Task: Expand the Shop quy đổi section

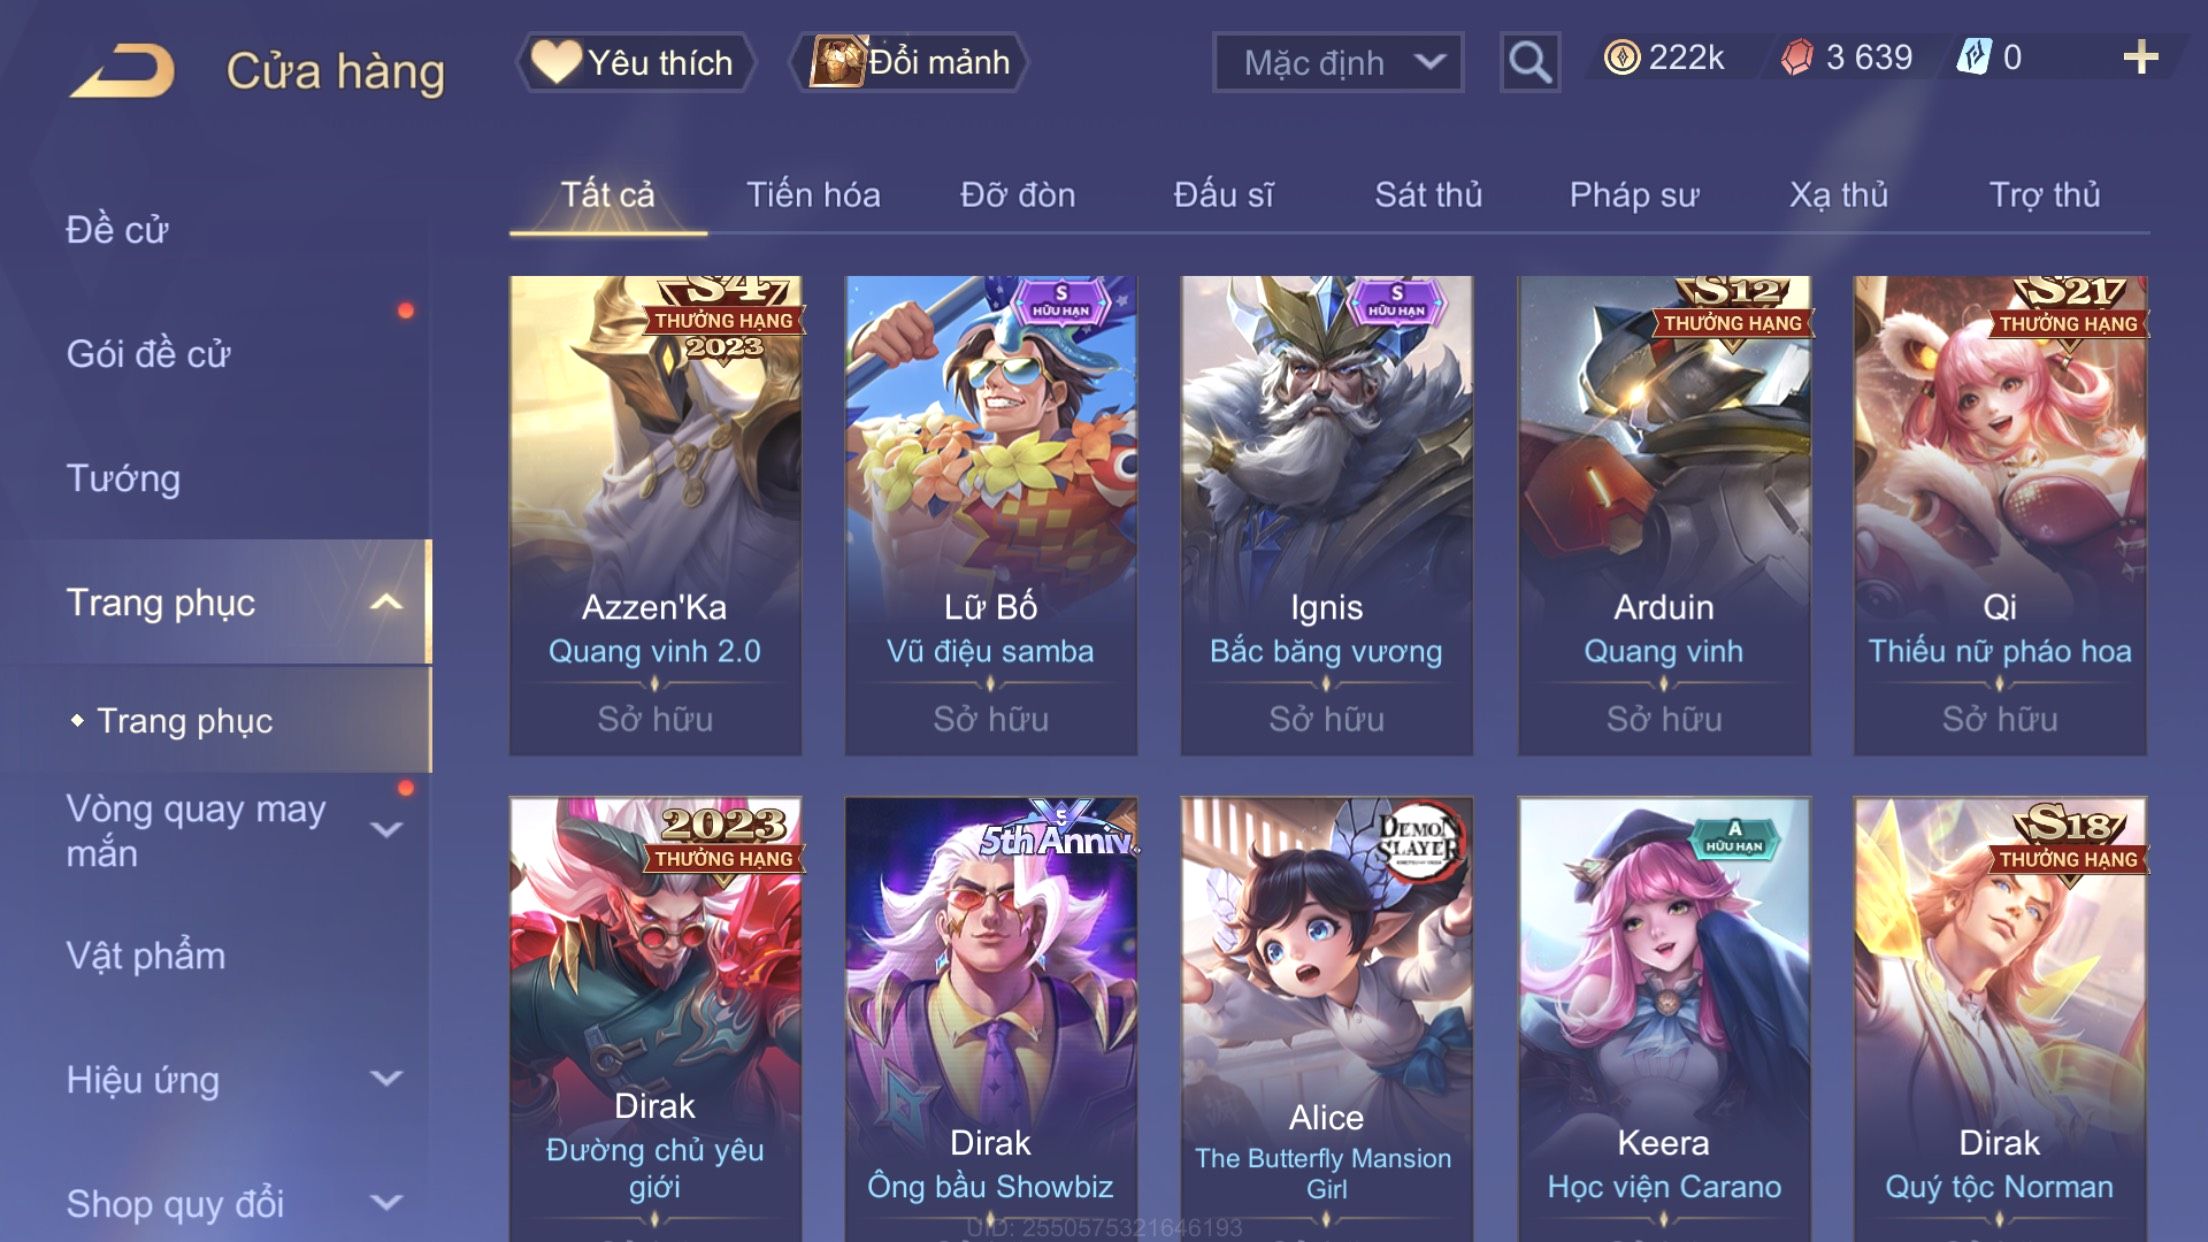Action: point(386,1202)
